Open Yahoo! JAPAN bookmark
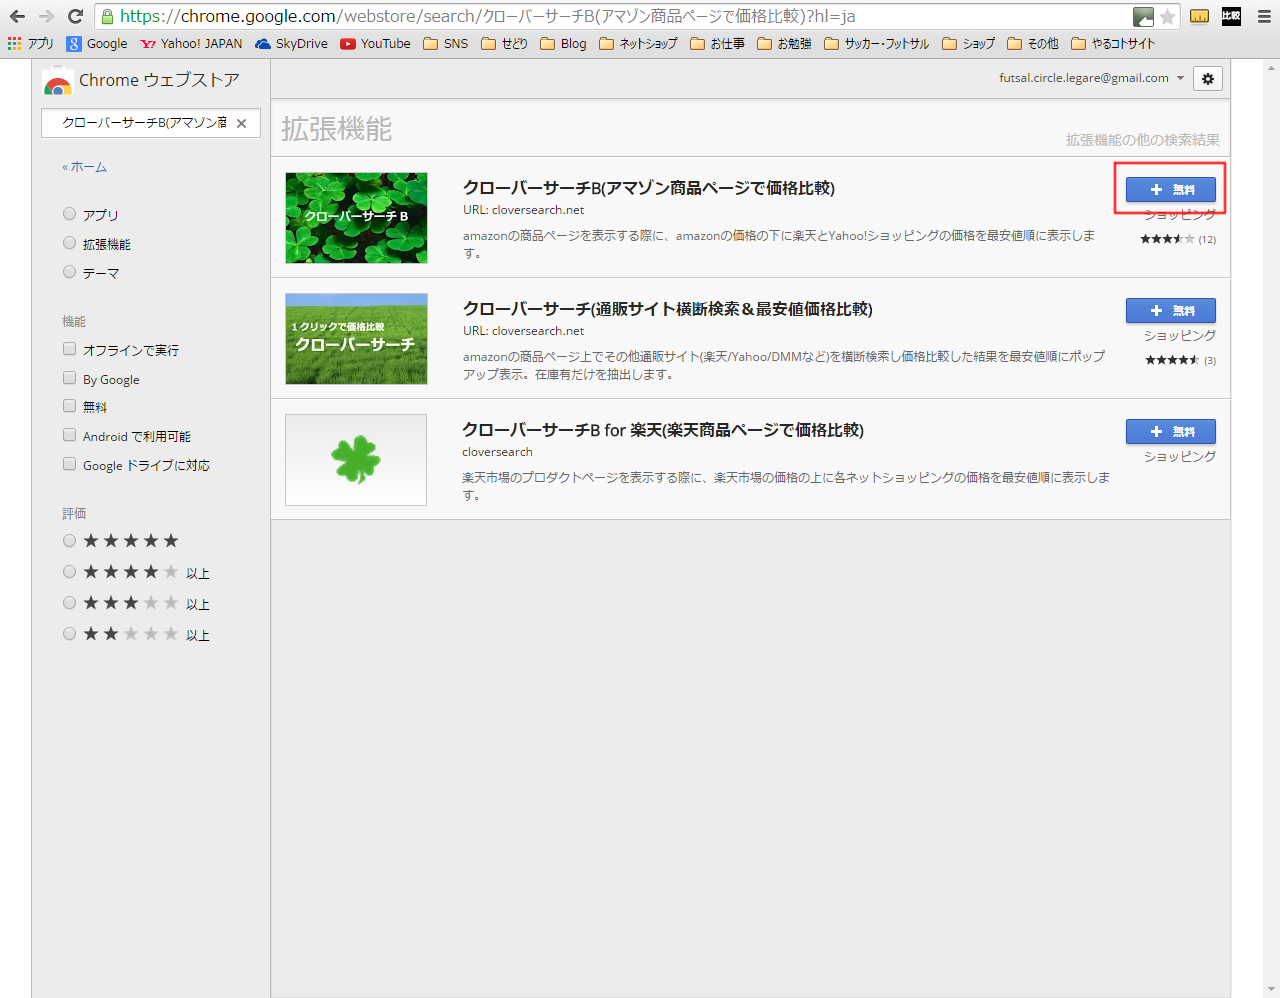1280x998 pixels. pos(191,44)
